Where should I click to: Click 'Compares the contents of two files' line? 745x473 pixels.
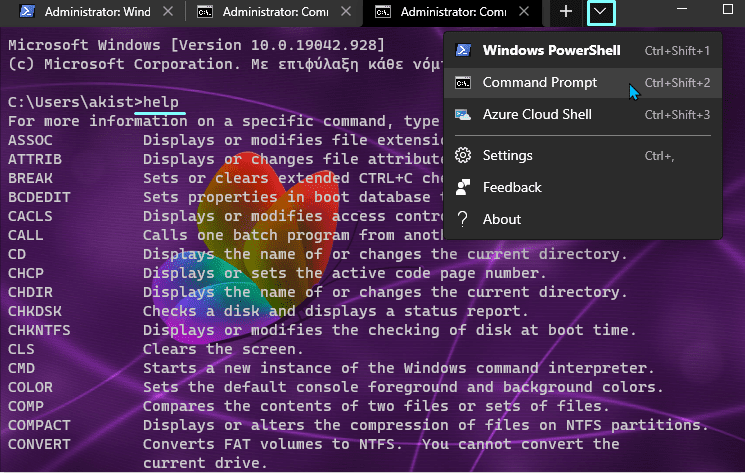click(376, 406)
